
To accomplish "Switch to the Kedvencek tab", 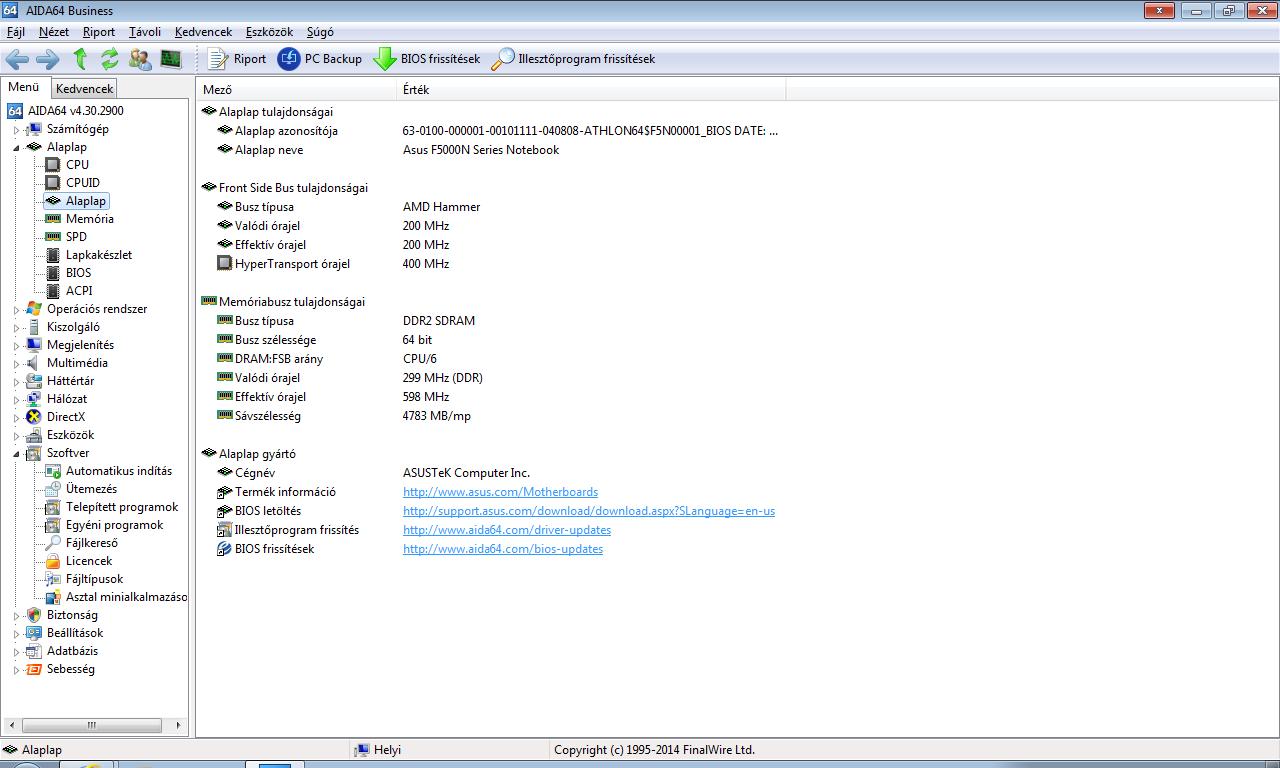I will coord(85,89).
